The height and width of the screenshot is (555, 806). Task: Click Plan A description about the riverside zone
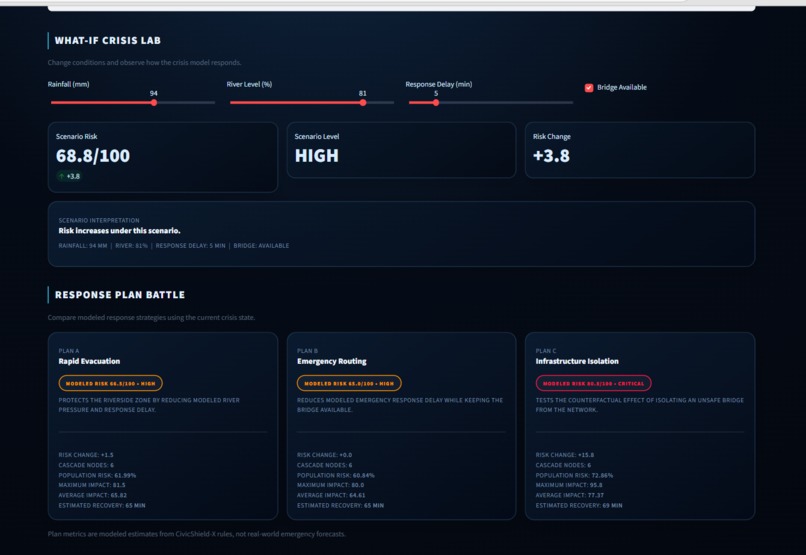149,405
